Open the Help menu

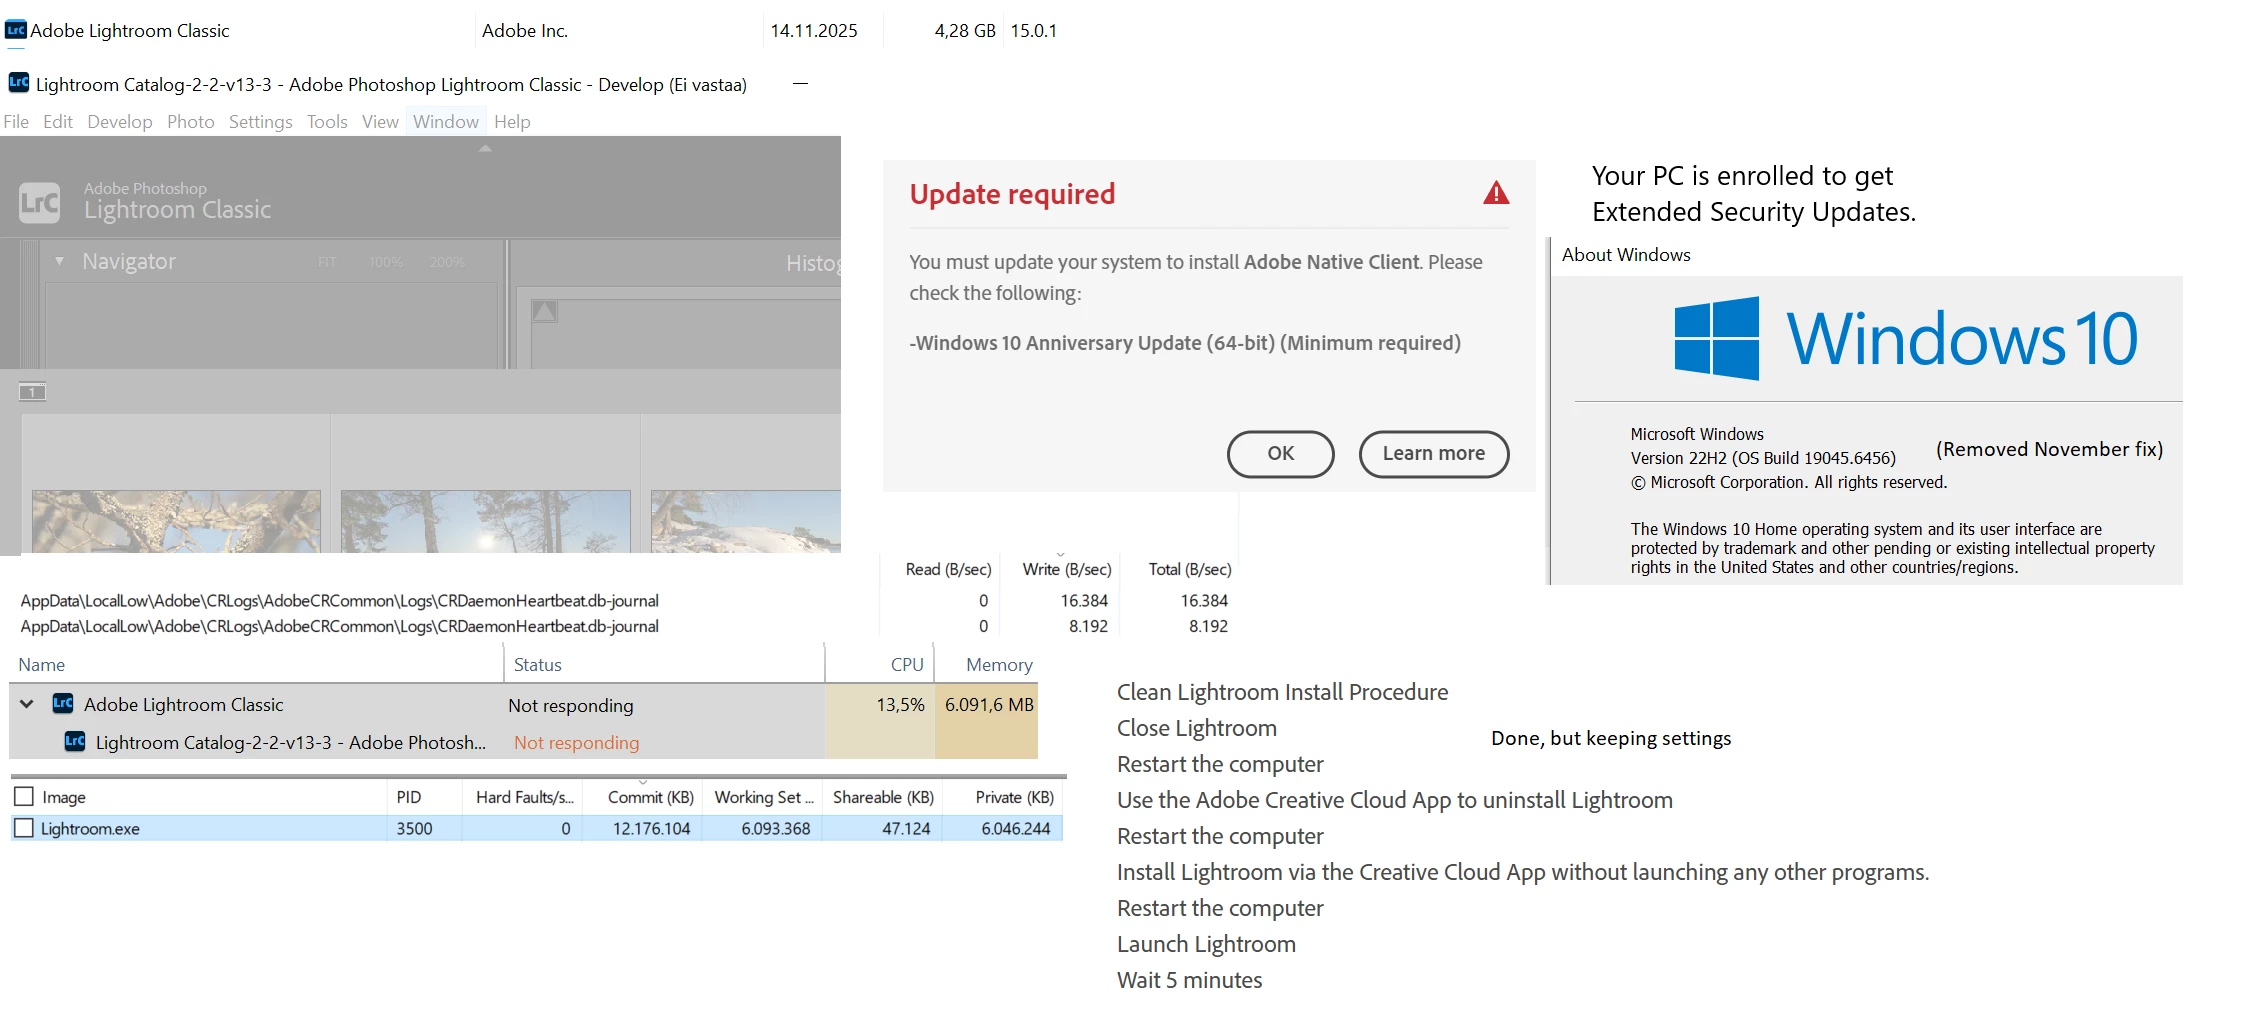click(x=512, y=122)
